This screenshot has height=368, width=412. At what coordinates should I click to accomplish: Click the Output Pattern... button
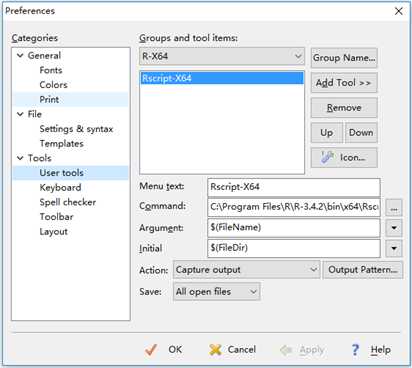[x=363, y=270]
